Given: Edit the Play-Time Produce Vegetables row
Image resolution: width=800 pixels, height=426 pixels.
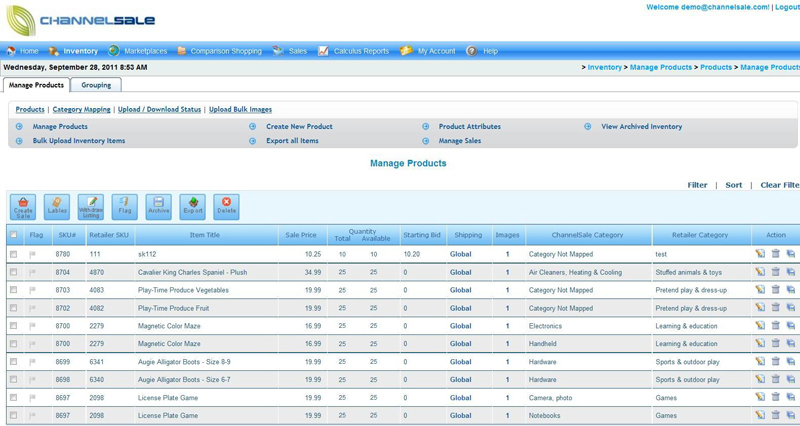Looking at the screenshot, I should click(x=760, y=290).
